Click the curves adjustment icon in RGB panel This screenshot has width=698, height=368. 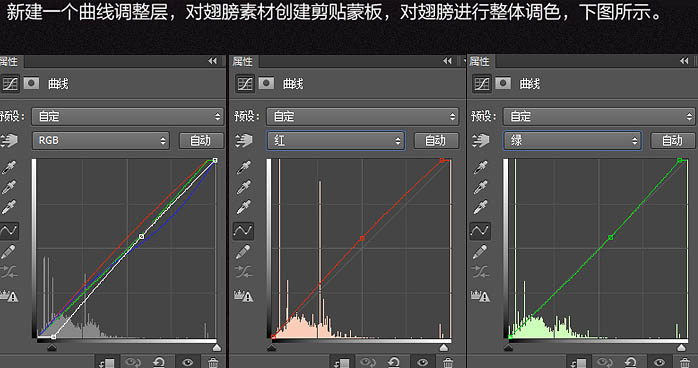tap(10, 84)
